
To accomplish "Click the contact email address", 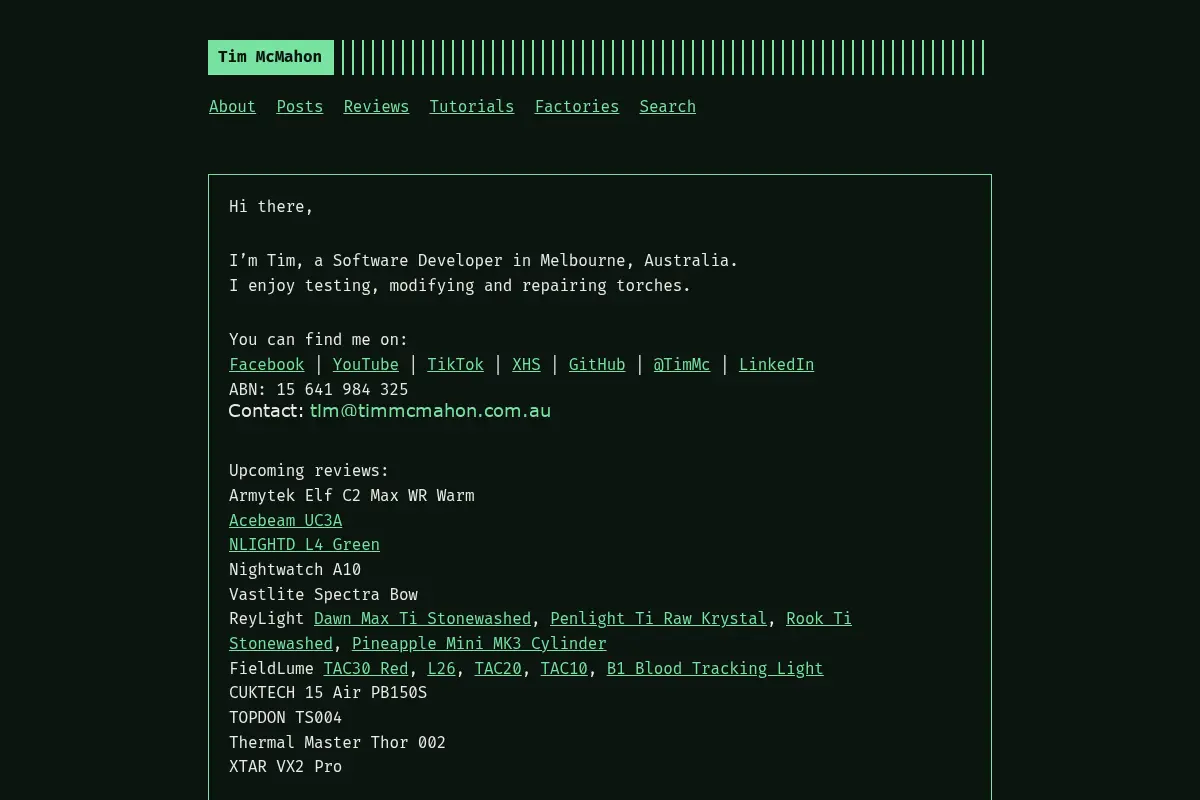I will click(430, 411).
